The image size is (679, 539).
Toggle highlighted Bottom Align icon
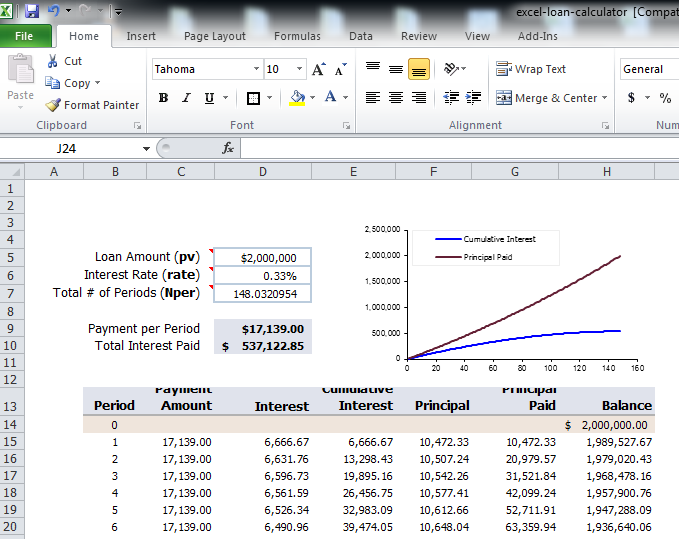tap(419, 69)
